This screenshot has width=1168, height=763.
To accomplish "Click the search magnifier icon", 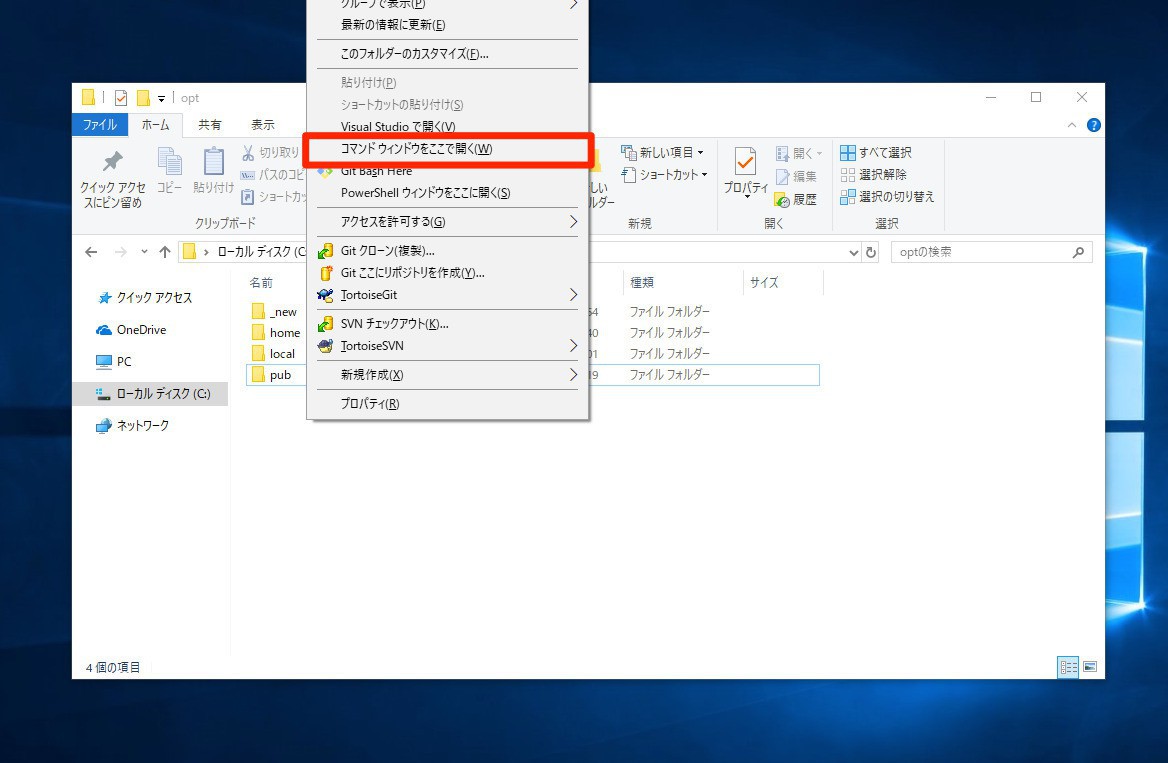I will pos(1078,253).
